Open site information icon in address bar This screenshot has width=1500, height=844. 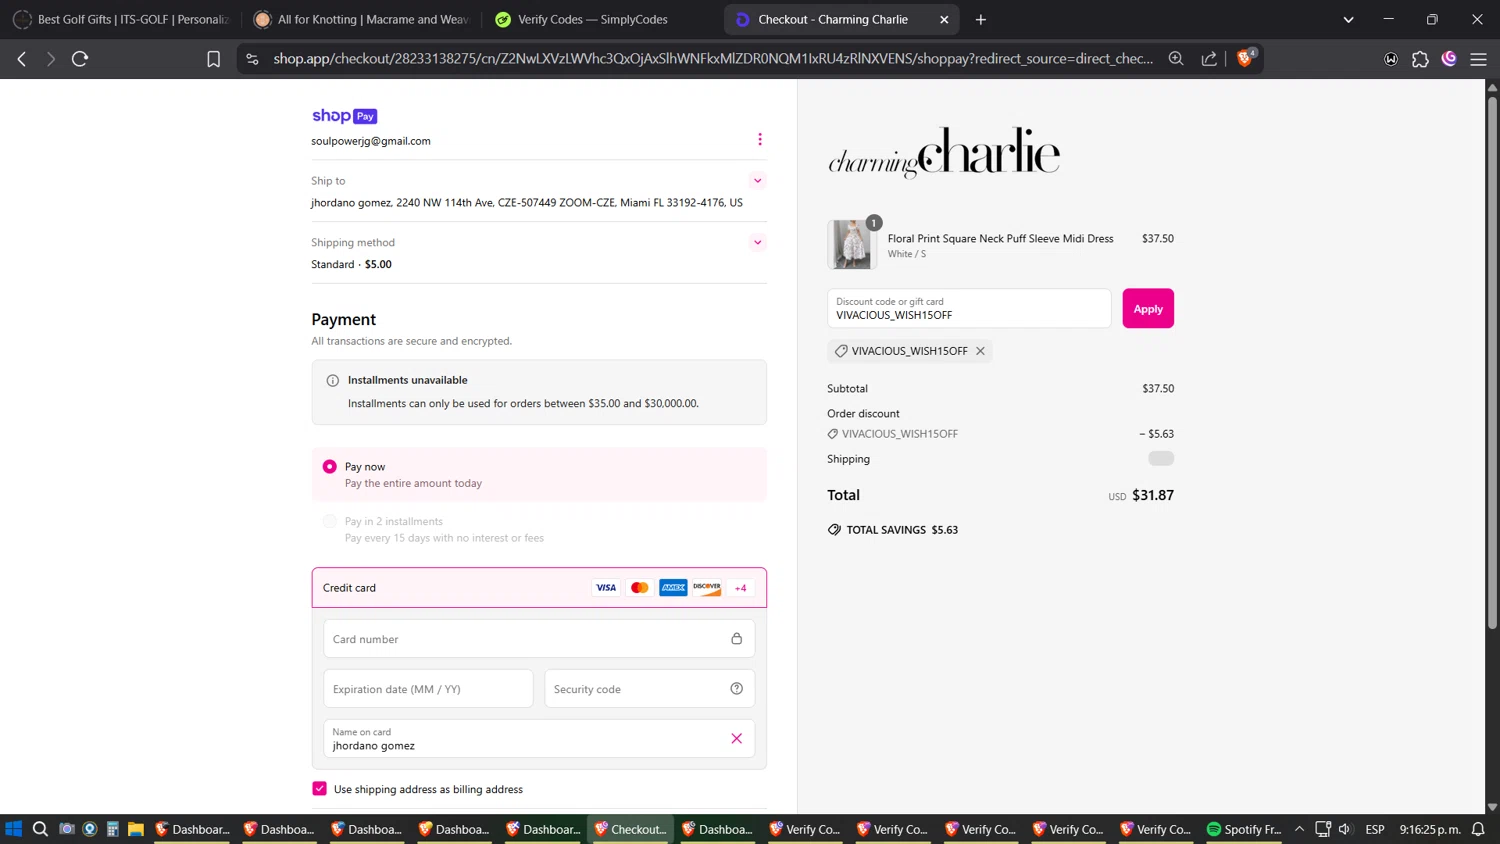click(x=252, y=59)
